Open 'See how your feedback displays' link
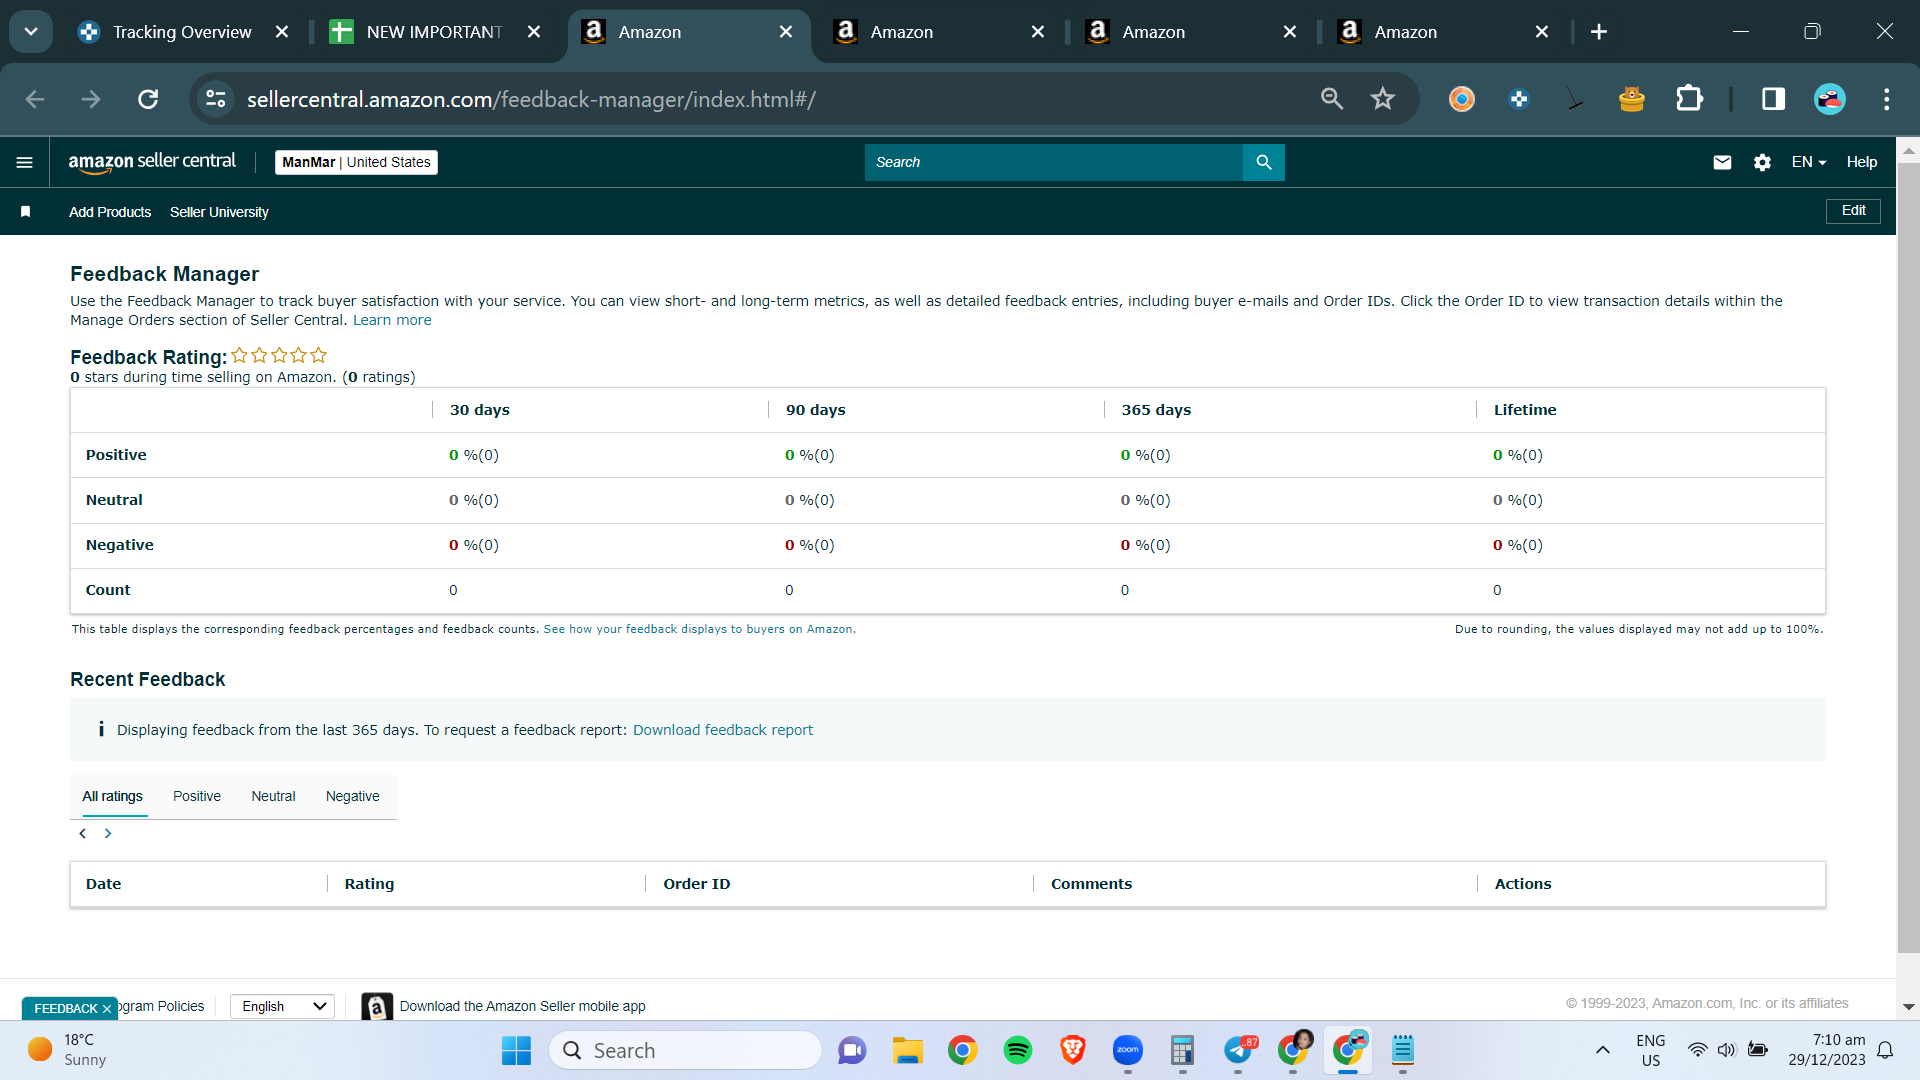The image size is (1920, 1080). [x=700, y=629]
